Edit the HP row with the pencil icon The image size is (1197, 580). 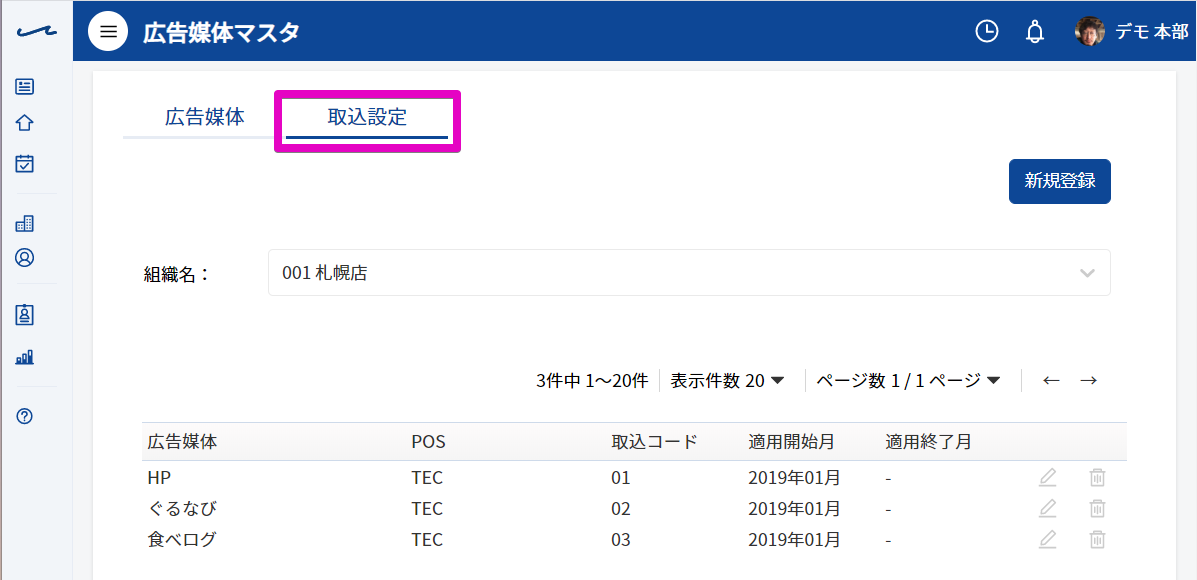coord(1047,478)
